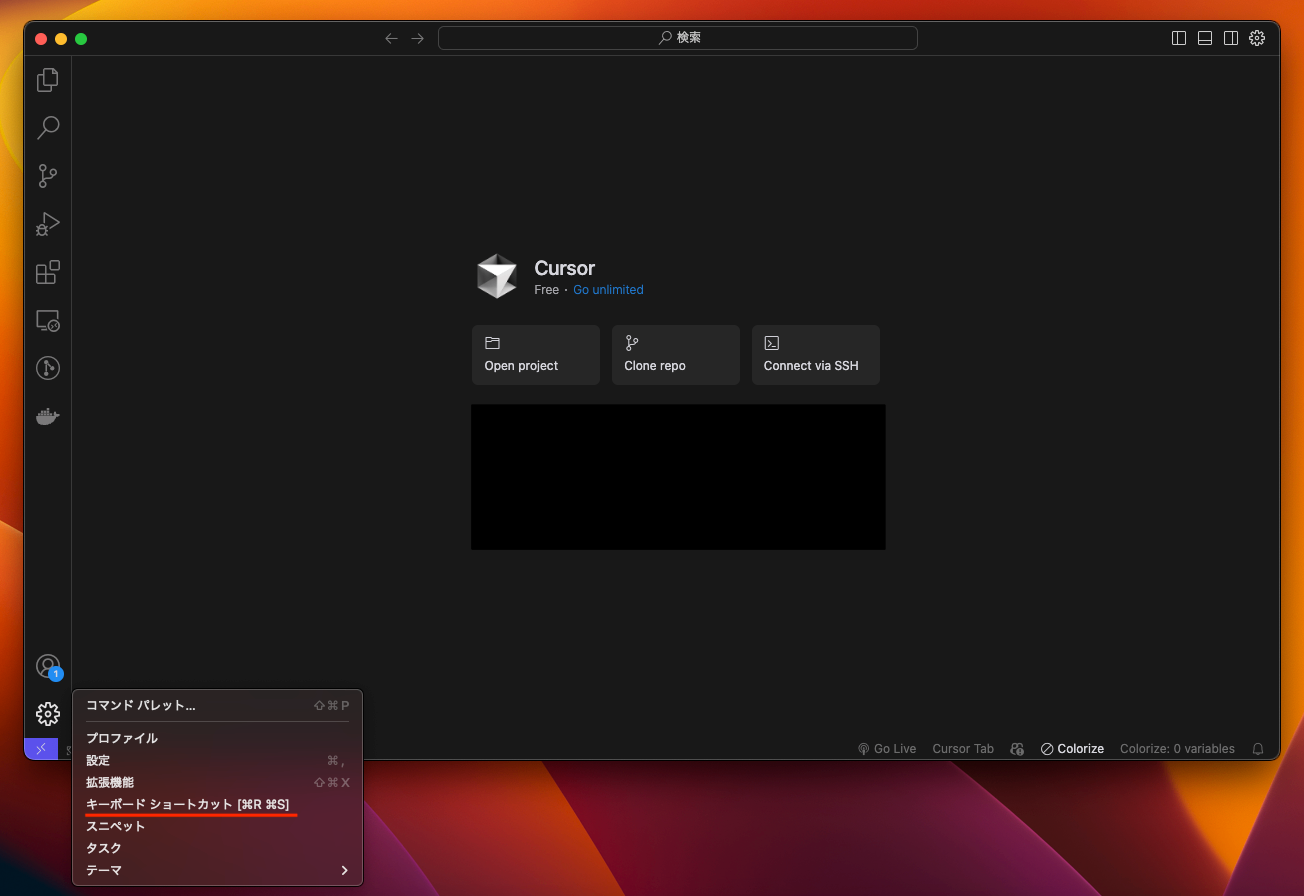Open the settings gear in title bar
1304x896 pixels.
[x=1257, y=38]
